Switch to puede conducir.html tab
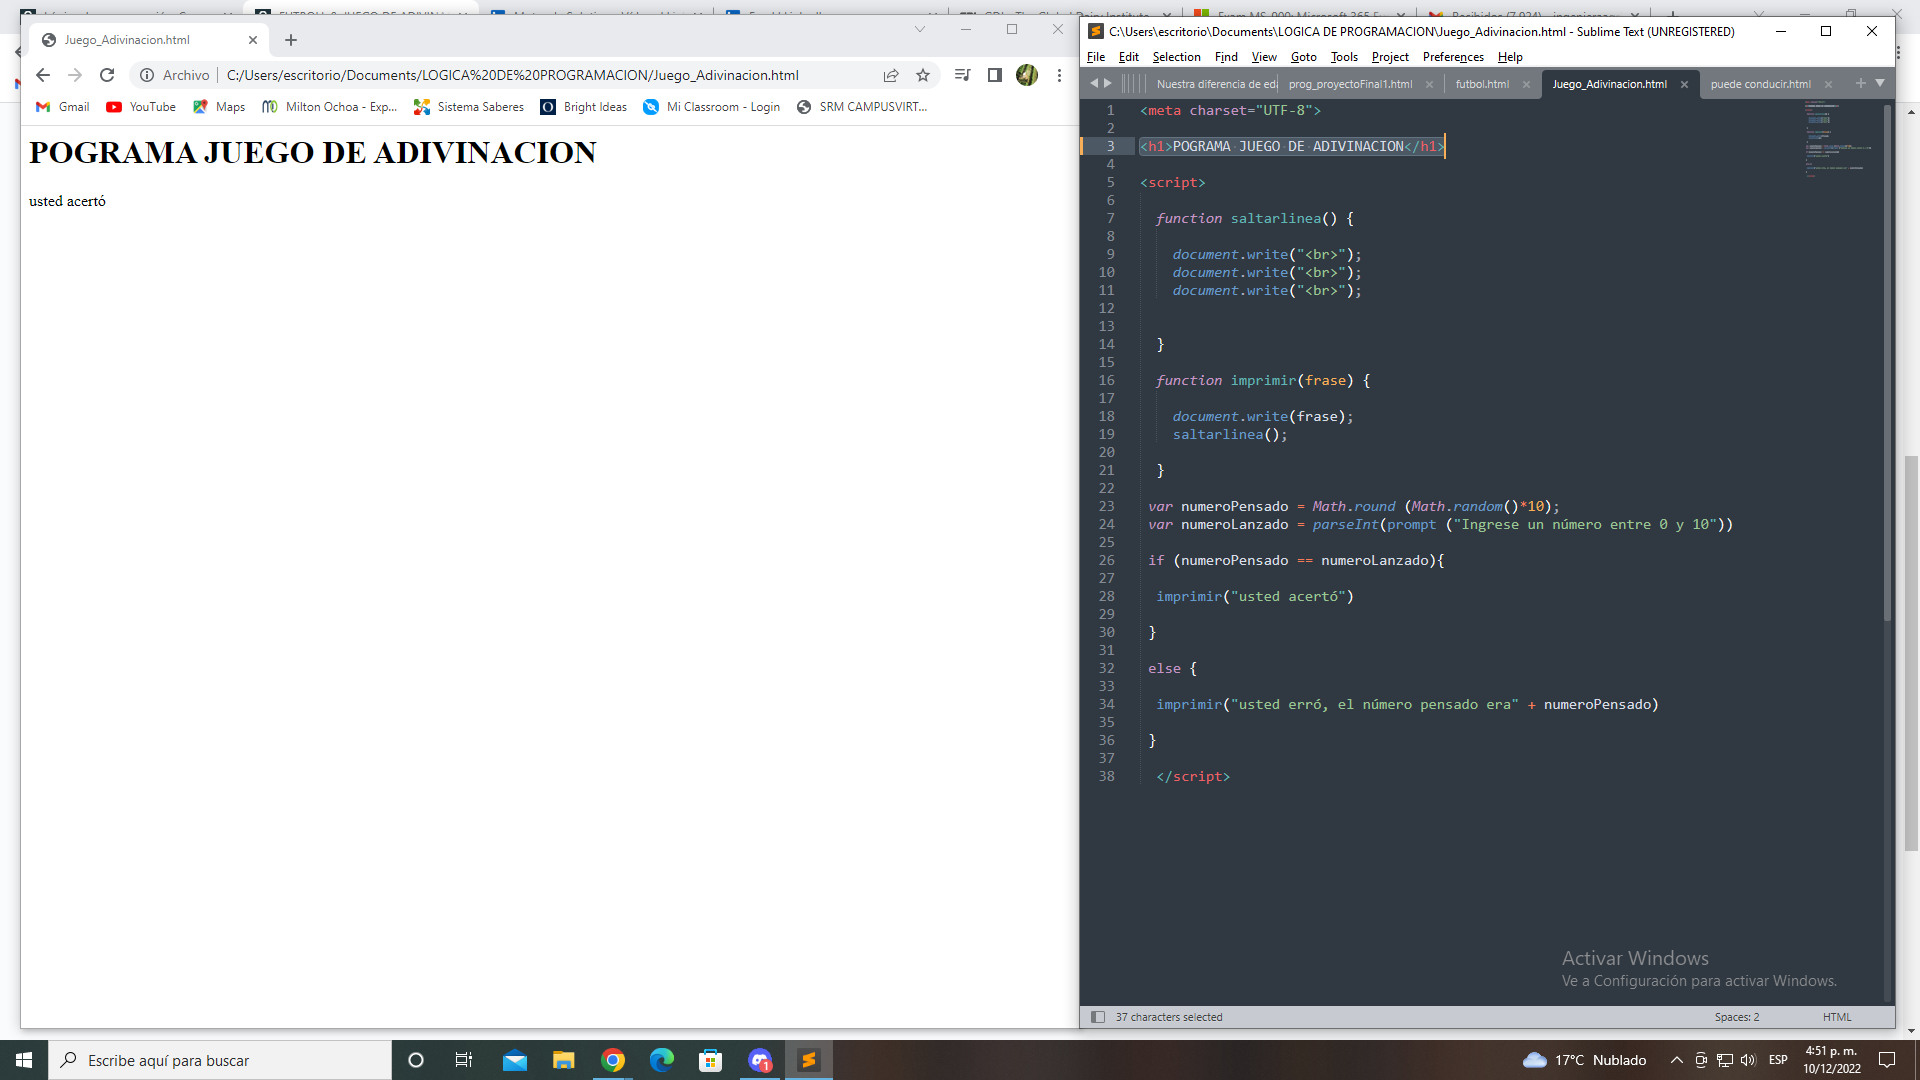 click(1760, 84)
